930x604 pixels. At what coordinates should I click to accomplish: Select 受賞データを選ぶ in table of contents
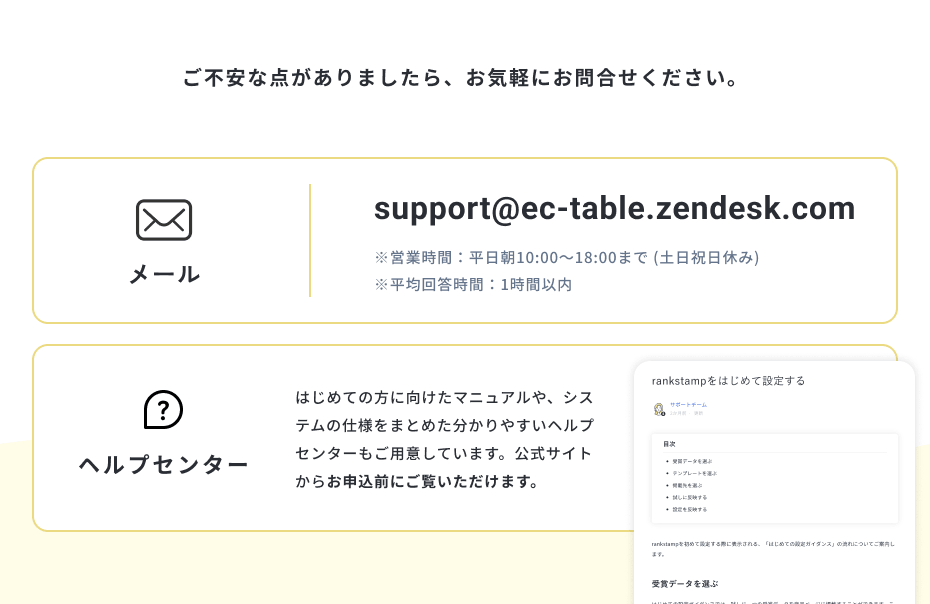pyautogui.click(x=692, y=461)
